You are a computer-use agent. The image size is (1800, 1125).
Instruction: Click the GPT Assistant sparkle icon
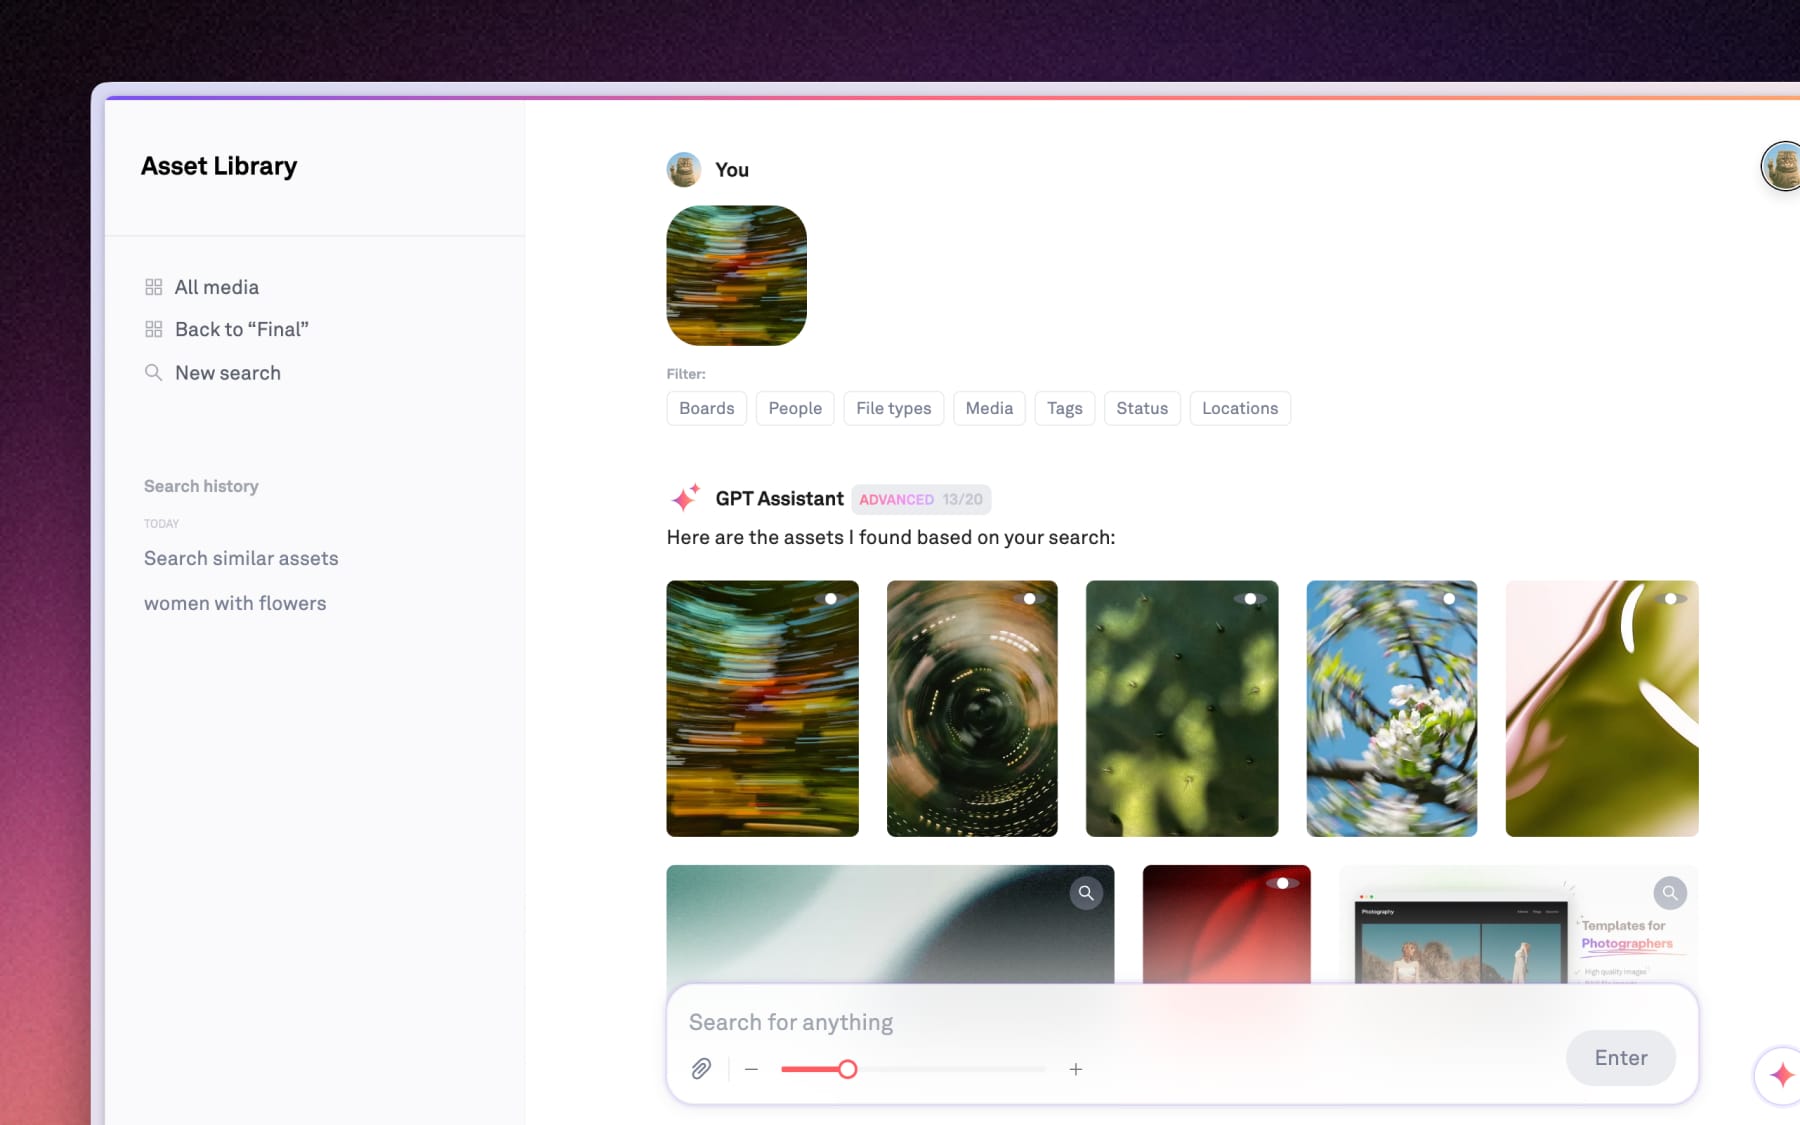[x=685, y=497]
